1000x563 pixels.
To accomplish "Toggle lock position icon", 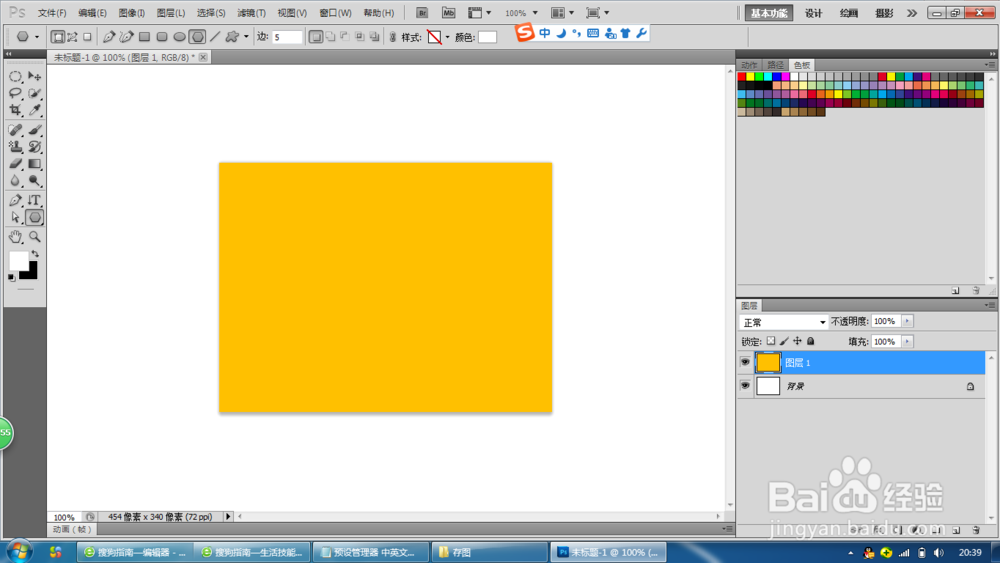I will (x=797, y=341).
